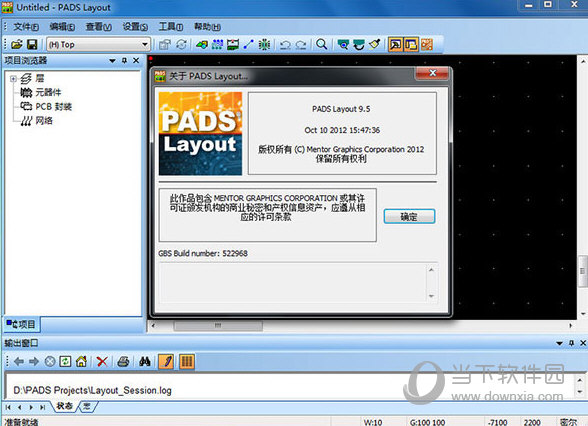Click the Redo toolbar icon
Screen dimensions: 588x426
tap(301, 45)
